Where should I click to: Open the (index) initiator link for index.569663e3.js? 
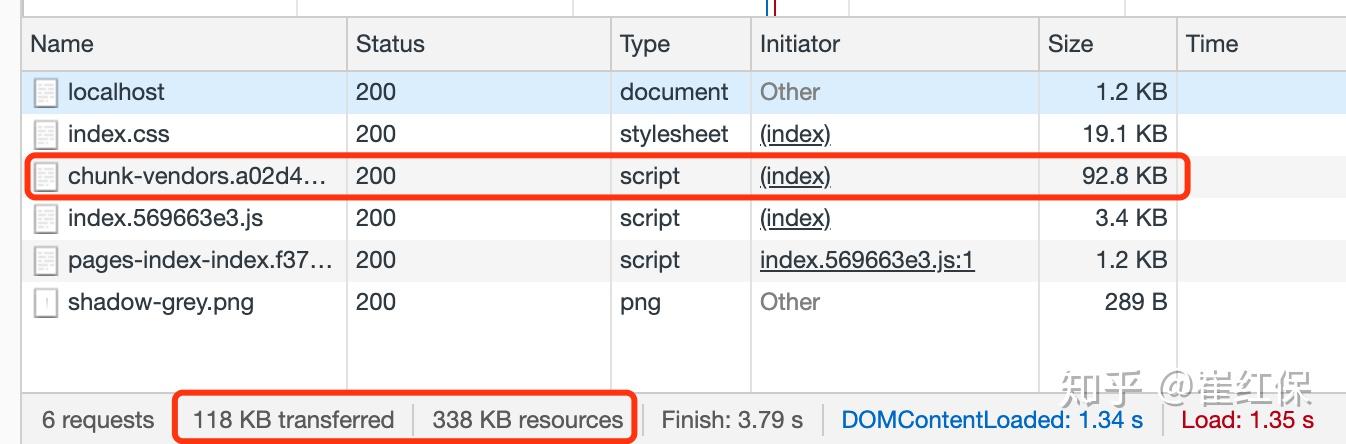point(795,218)
